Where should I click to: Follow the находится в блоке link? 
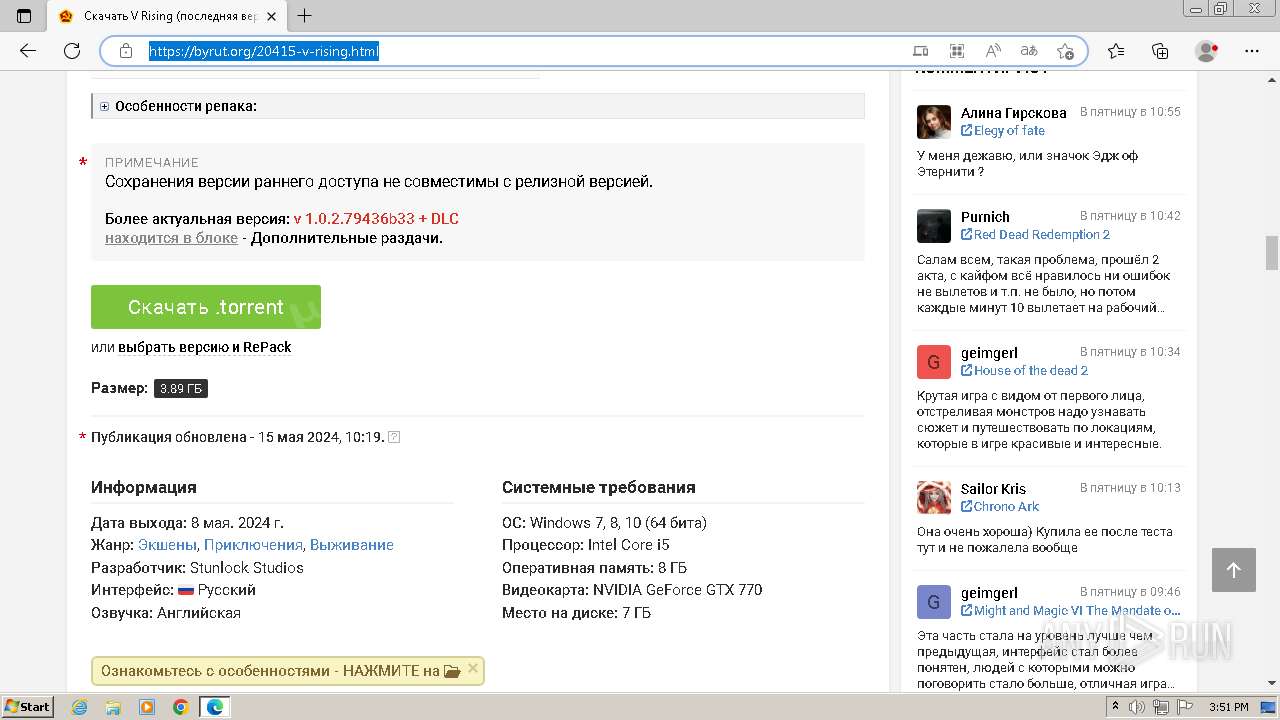[x=171, y=238]
